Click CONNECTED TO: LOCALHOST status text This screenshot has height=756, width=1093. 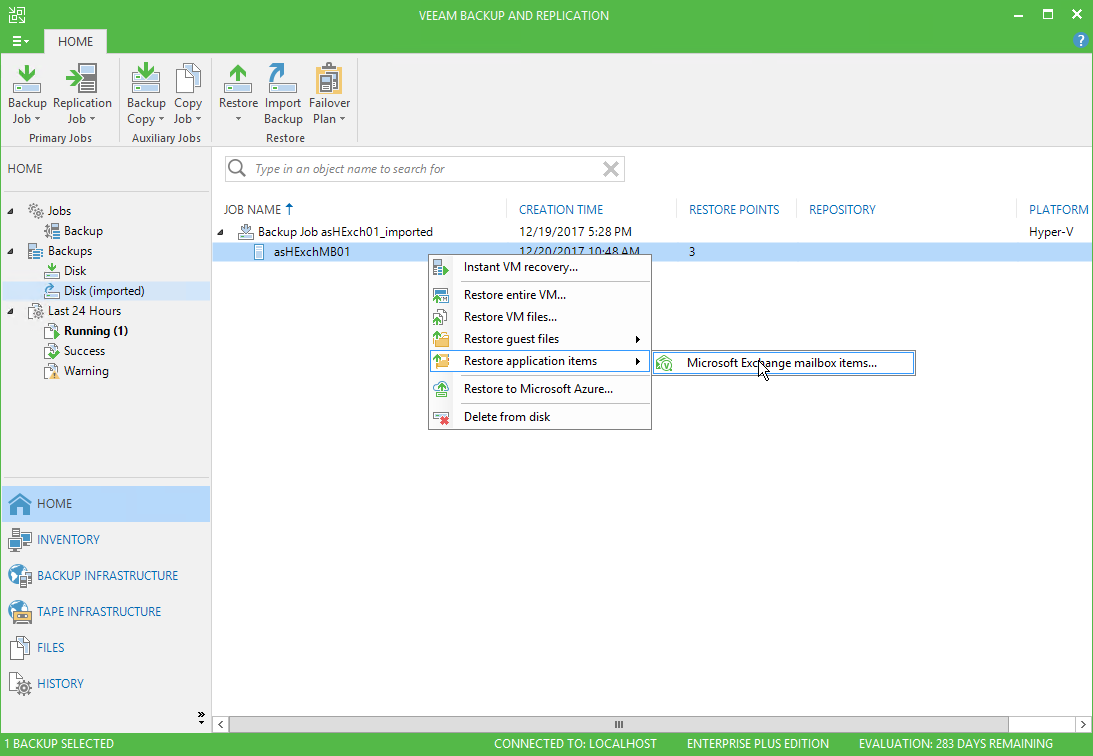tap(575, 743)
